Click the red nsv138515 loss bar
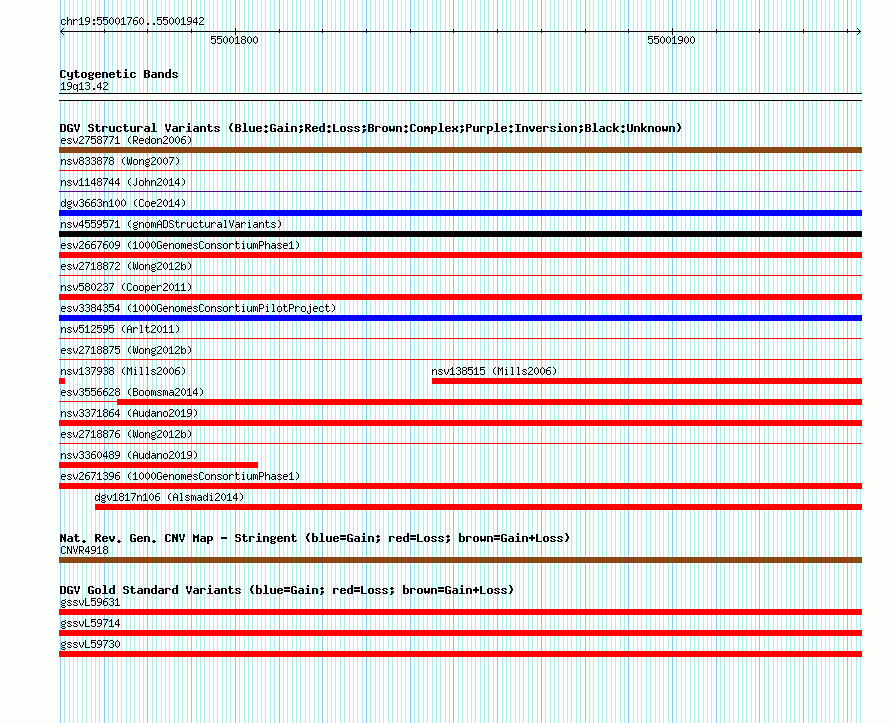Viewport: 890px width, 723px height. pos(647,381)
